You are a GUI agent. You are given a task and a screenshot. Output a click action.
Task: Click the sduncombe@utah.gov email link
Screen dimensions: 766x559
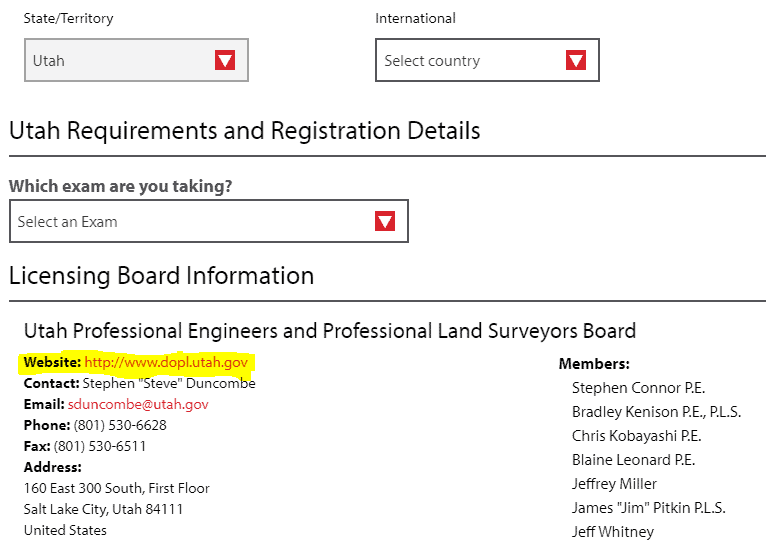pyautogui.click(x=138, y=404)
